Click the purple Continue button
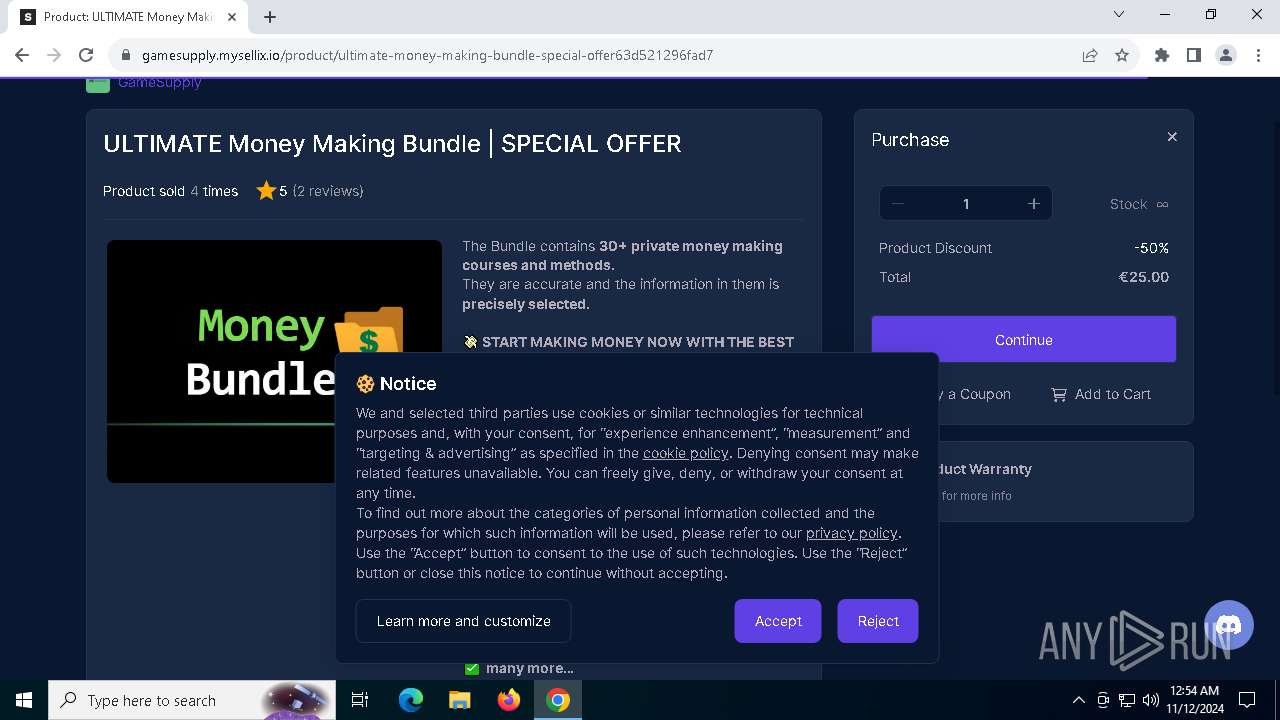This screenshot has width=1280, height=720. pos(1024,340)
